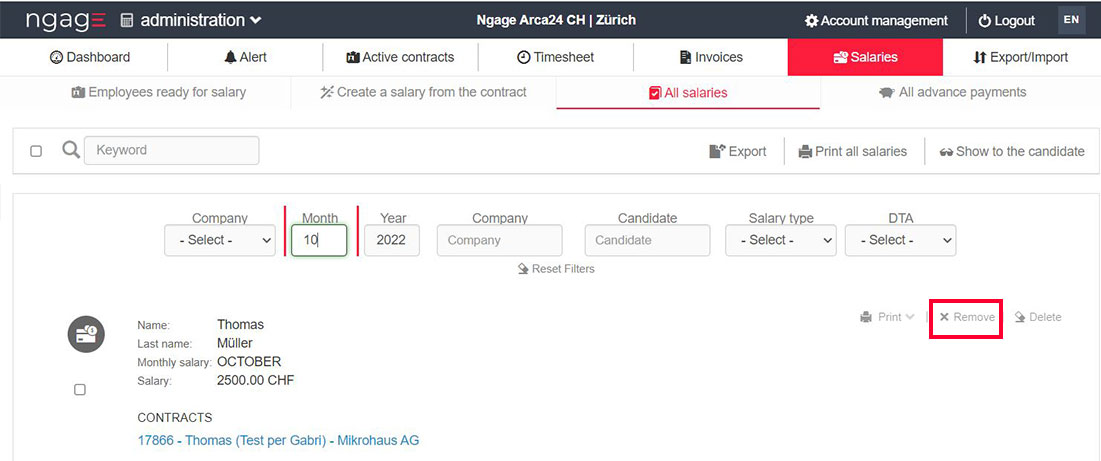Click the round salary payment icon
This screenshot has width=1101, height=461.
tap(86, 334)
